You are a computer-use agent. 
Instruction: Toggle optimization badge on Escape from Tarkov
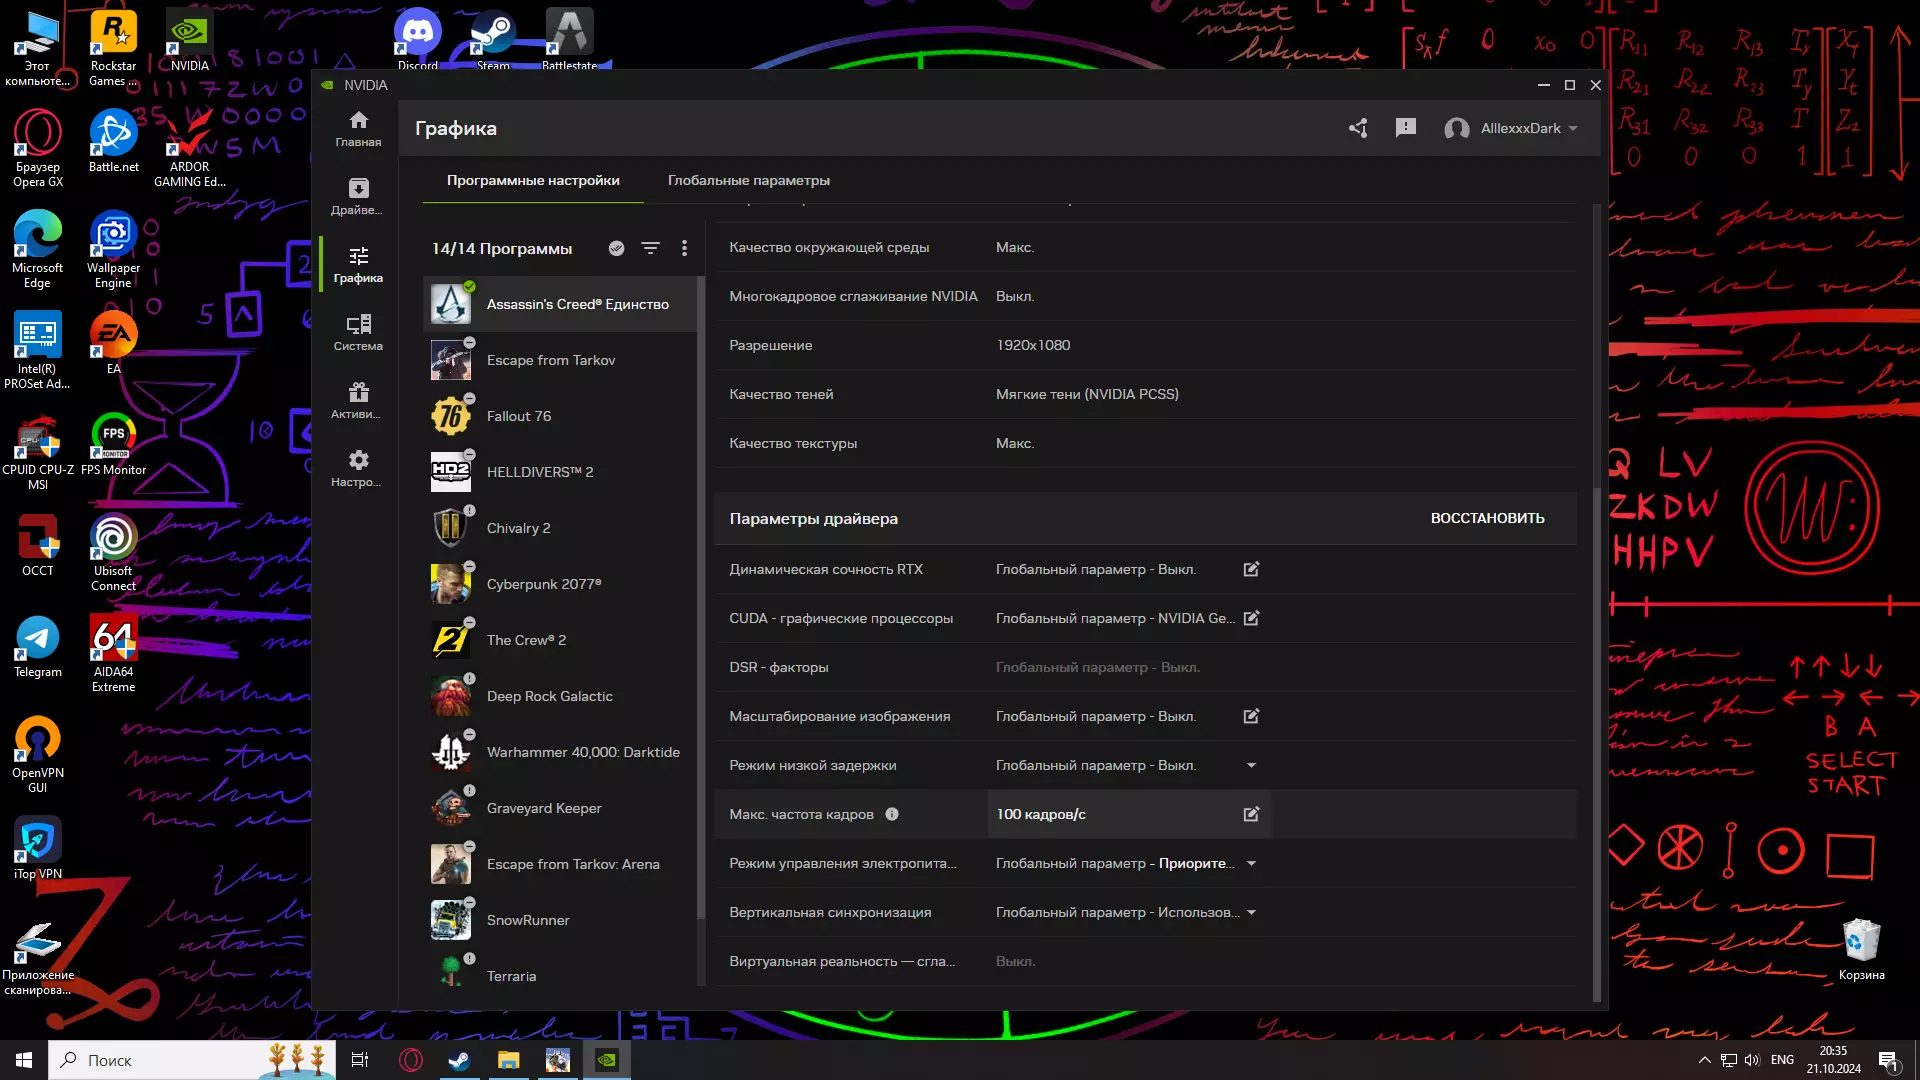point(469,343)
